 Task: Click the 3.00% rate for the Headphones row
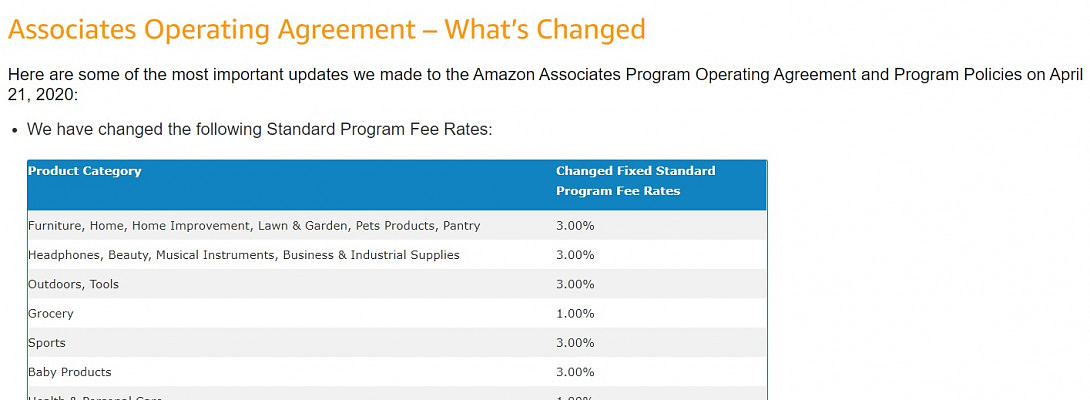[575, 255]
